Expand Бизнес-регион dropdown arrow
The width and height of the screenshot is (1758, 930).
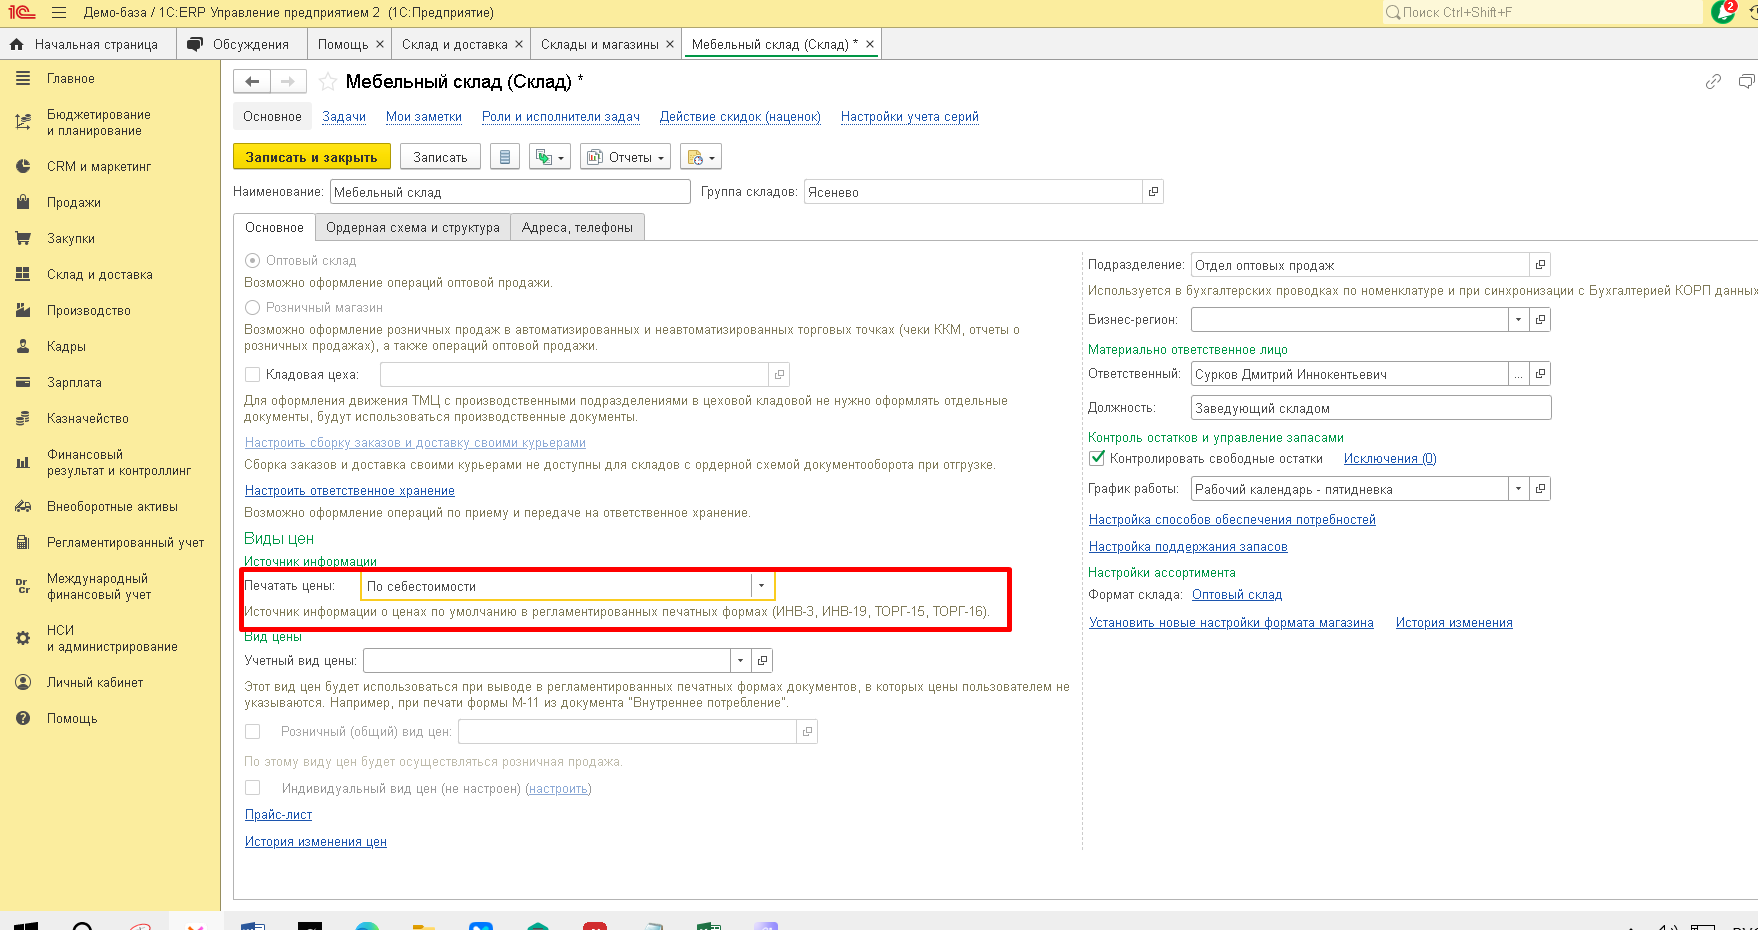[1518, 320]
